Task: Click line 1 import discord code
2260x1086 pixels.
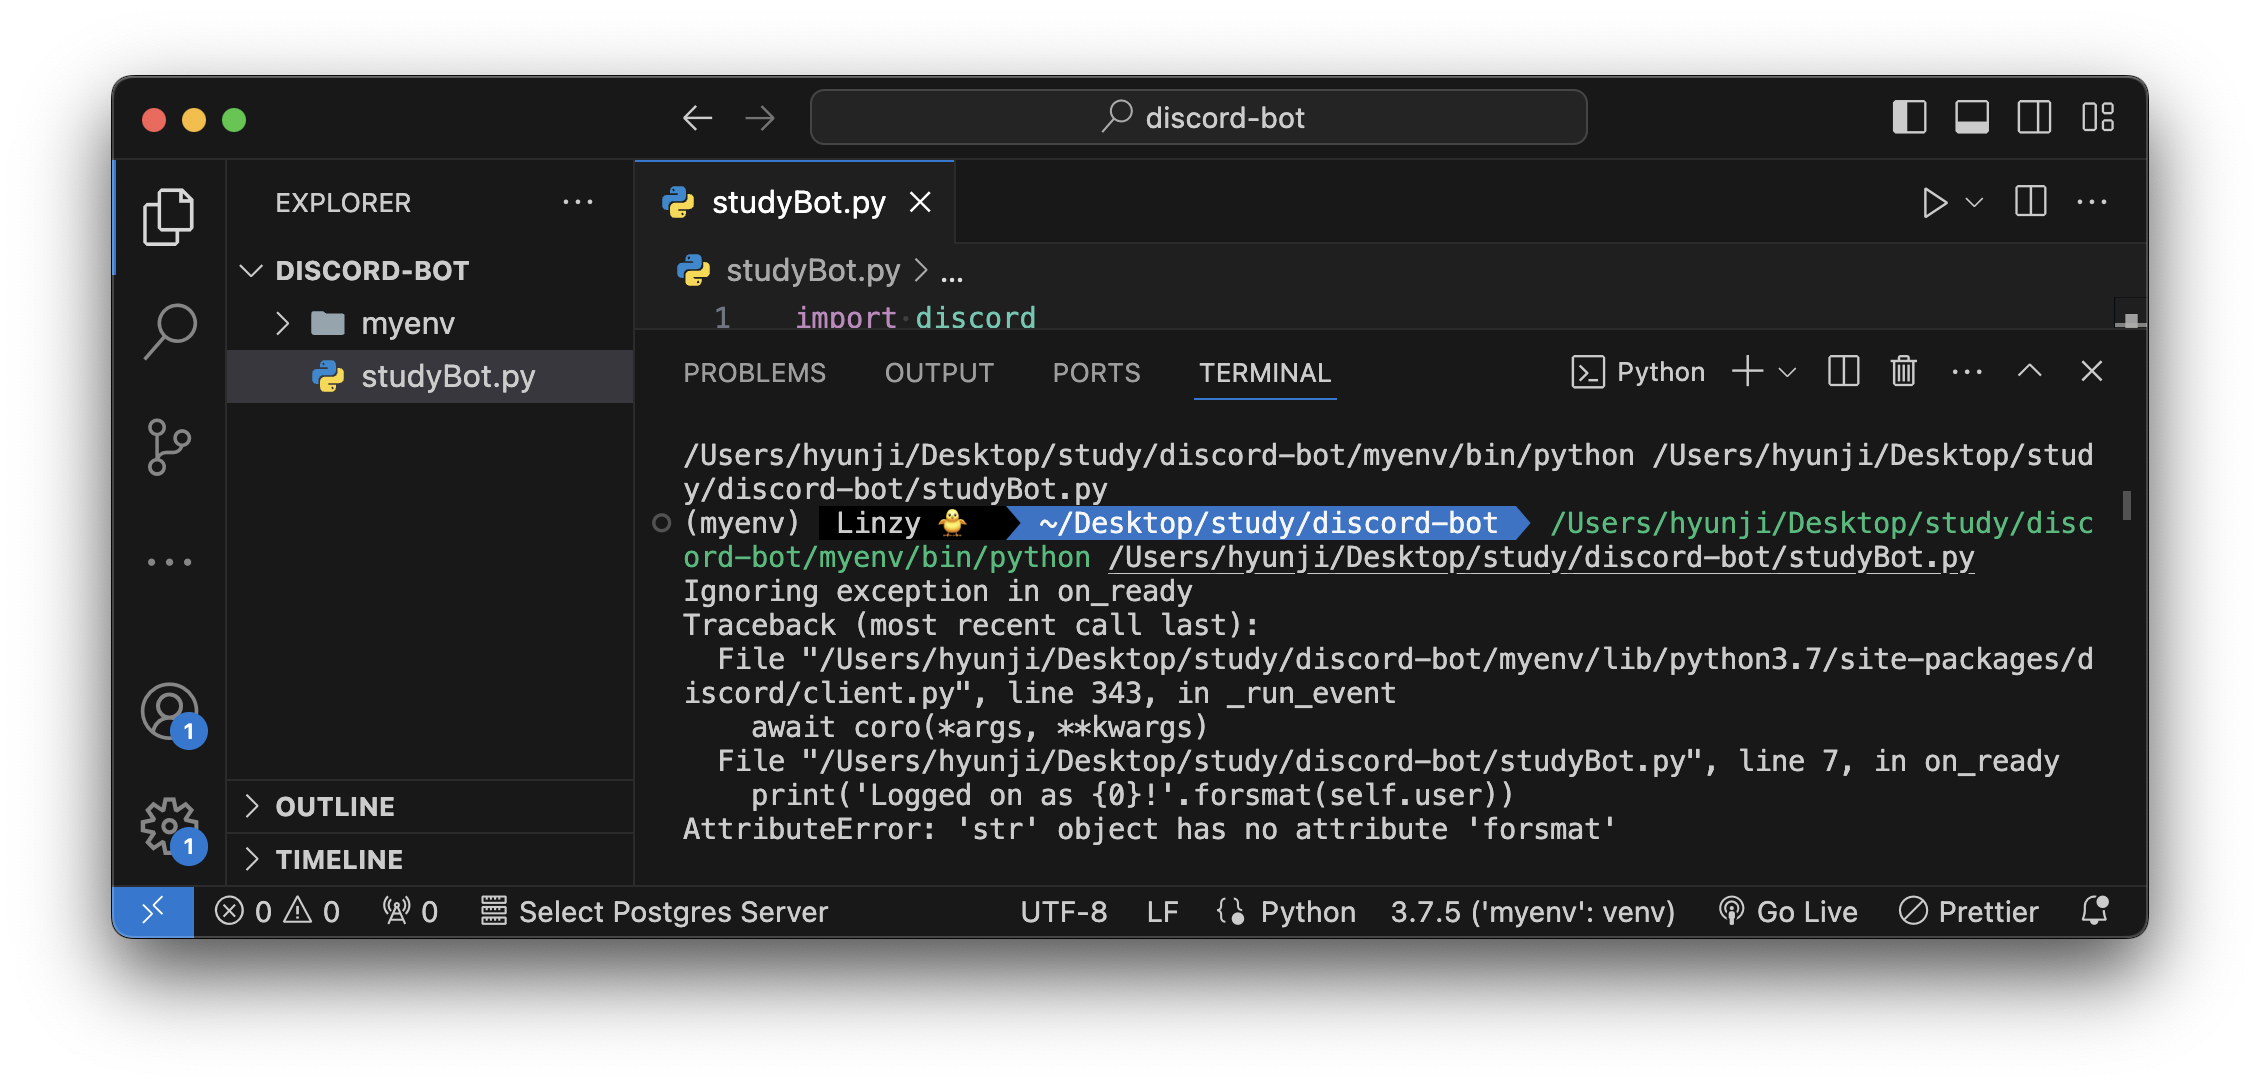Action: coord(915,317)
